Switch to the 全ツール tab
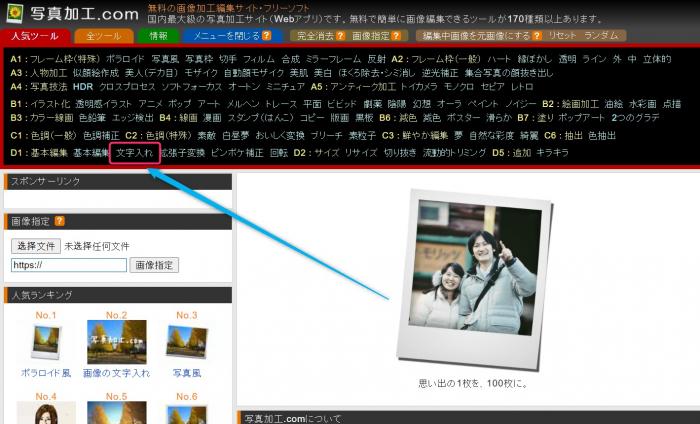The height and width of the screenshot is (424, 700). pos(104,36)
